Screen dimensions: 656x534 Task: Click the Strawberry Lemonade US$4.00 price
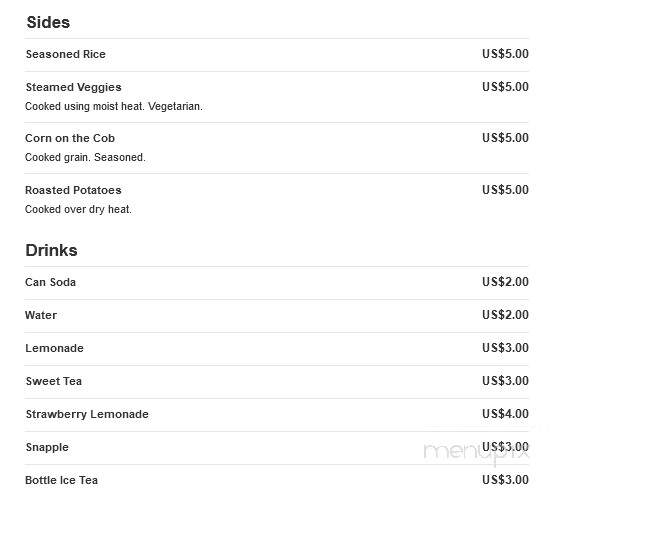click(505, 414)
